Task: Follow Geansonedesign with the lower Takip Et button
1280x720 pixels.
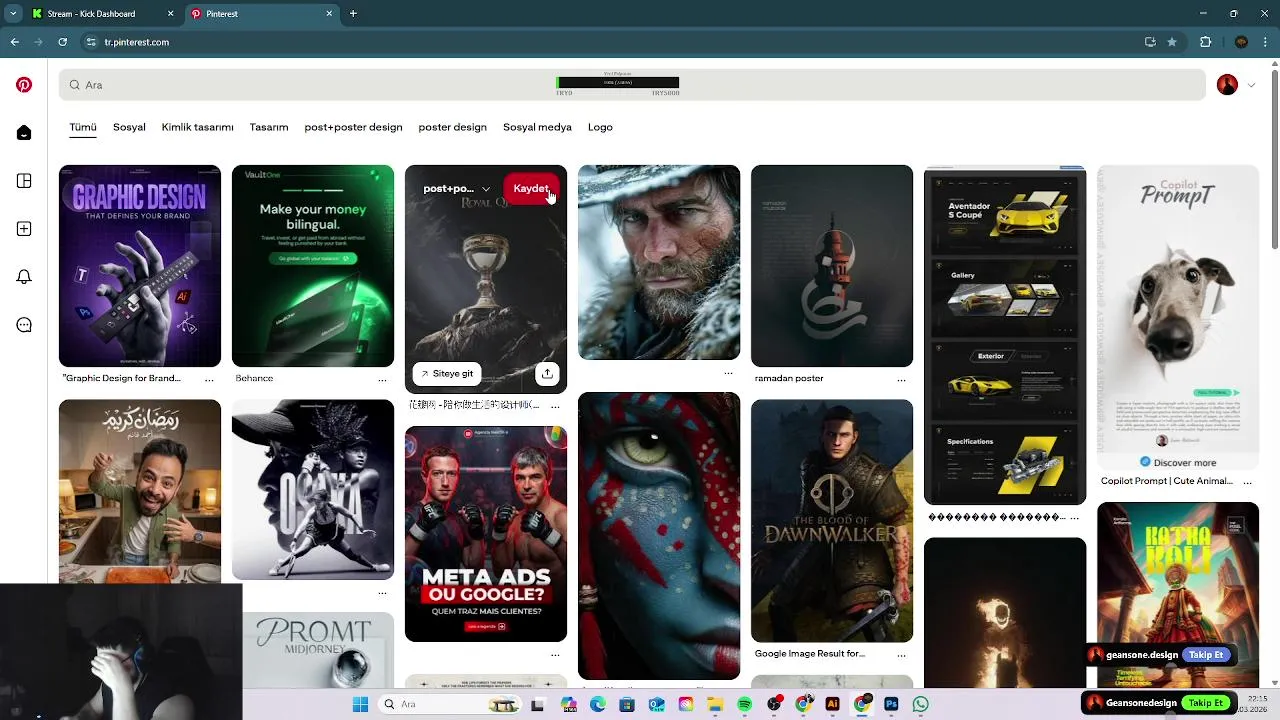Action: tap(1206, 703)
